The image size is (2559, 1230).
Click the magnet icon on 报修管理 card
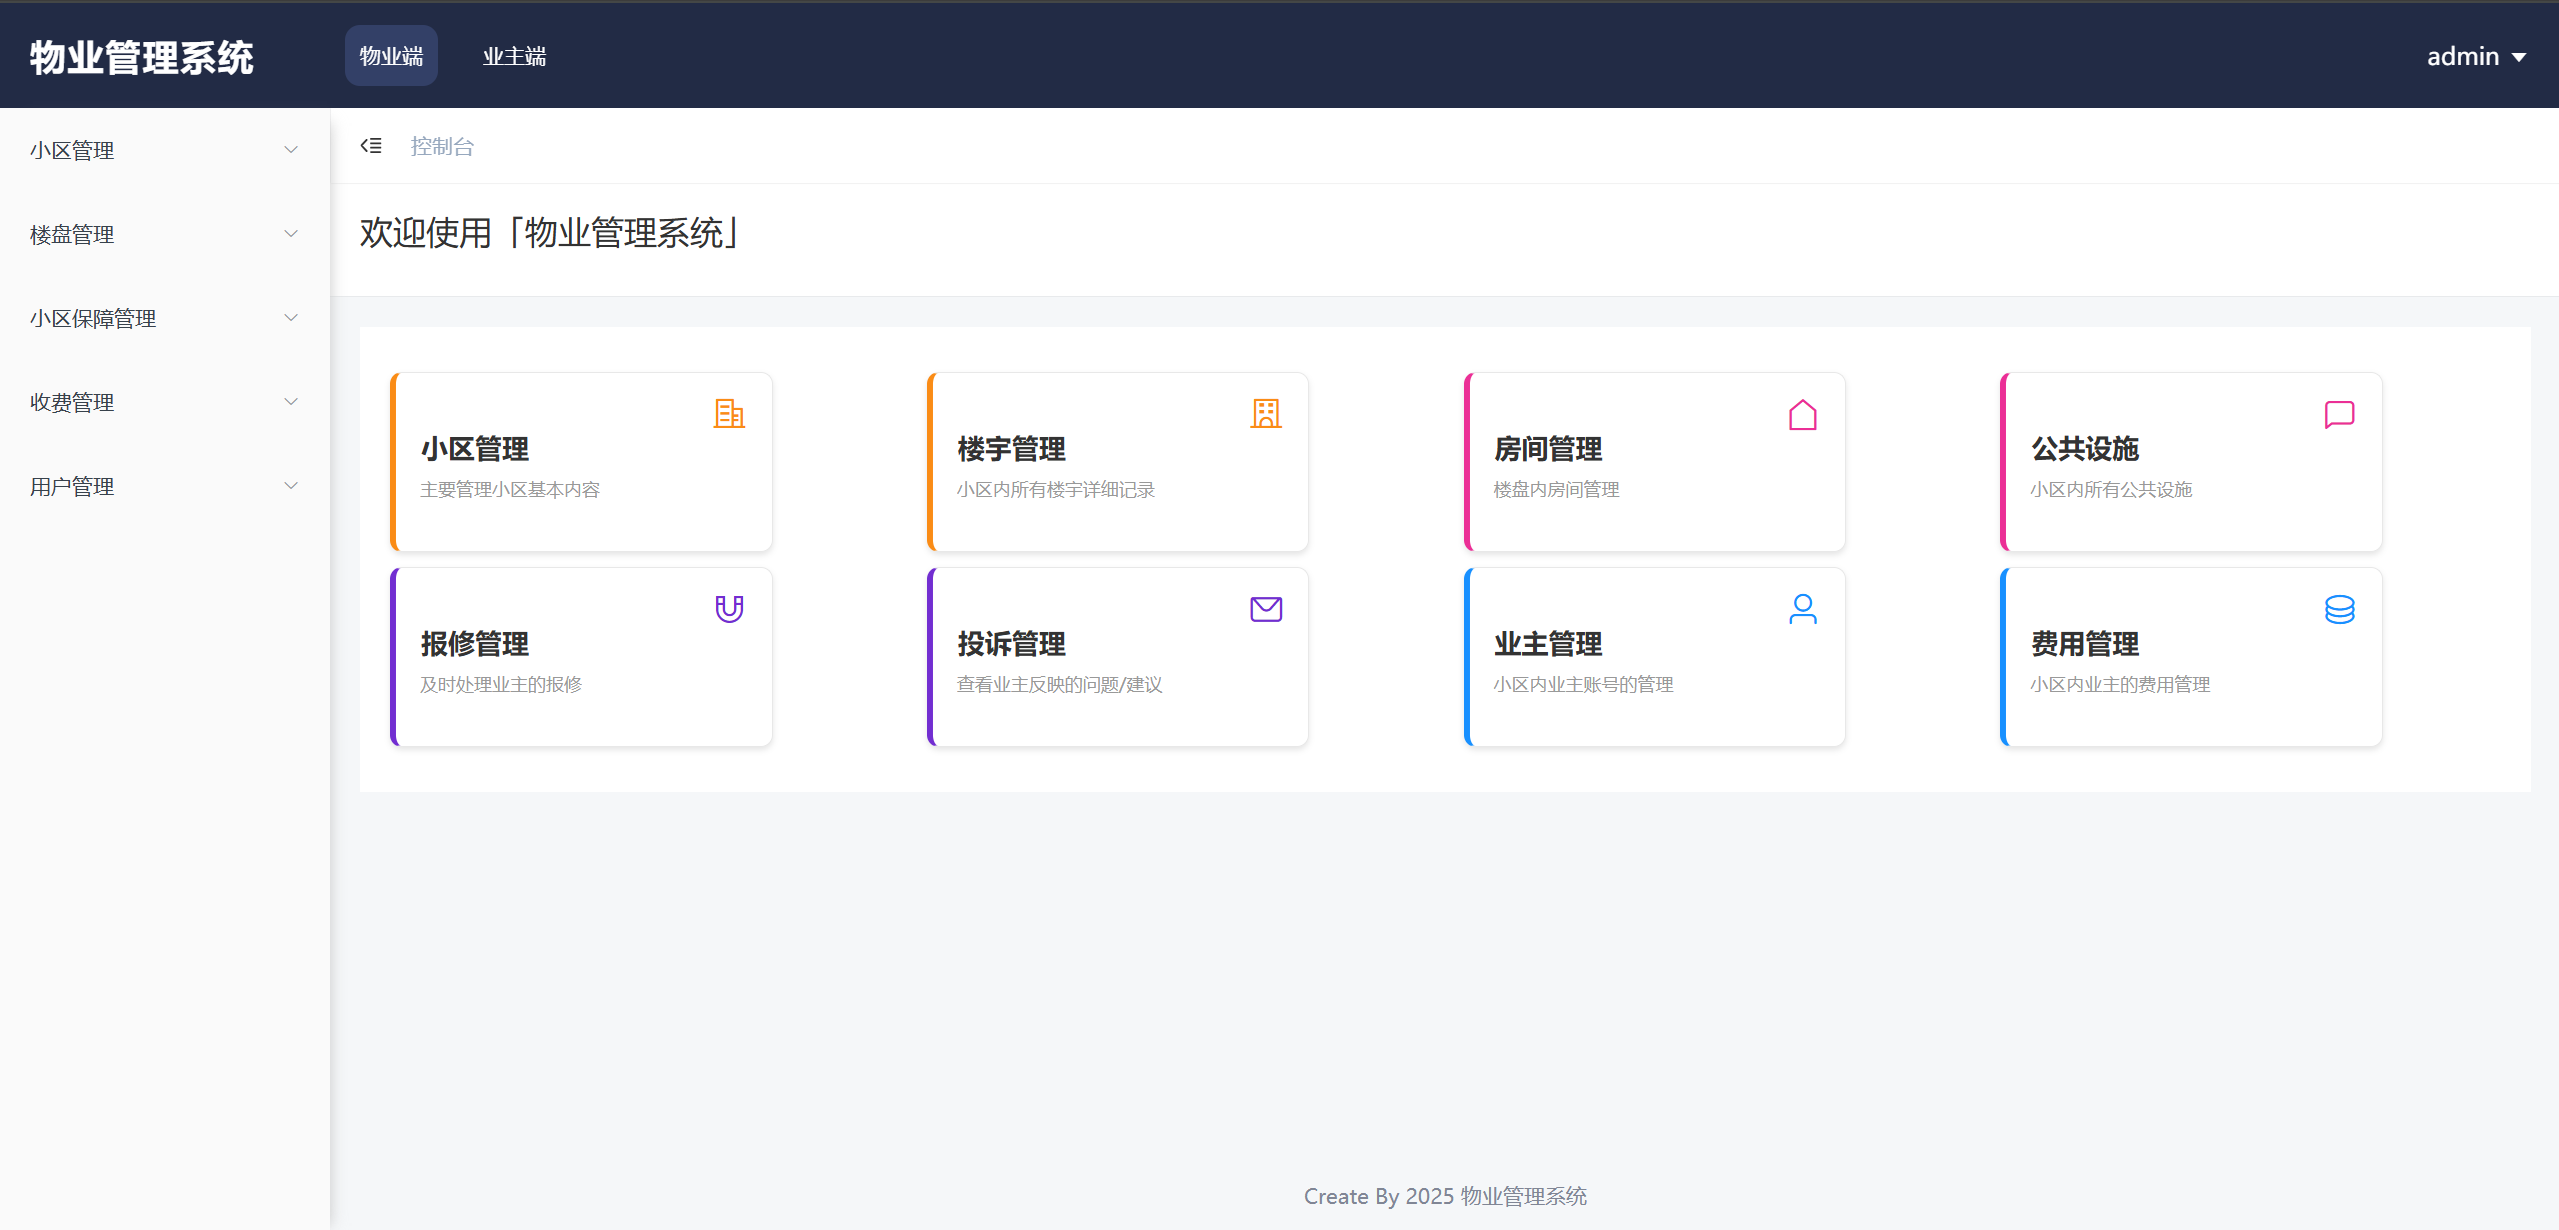click(x=729, y=608)
